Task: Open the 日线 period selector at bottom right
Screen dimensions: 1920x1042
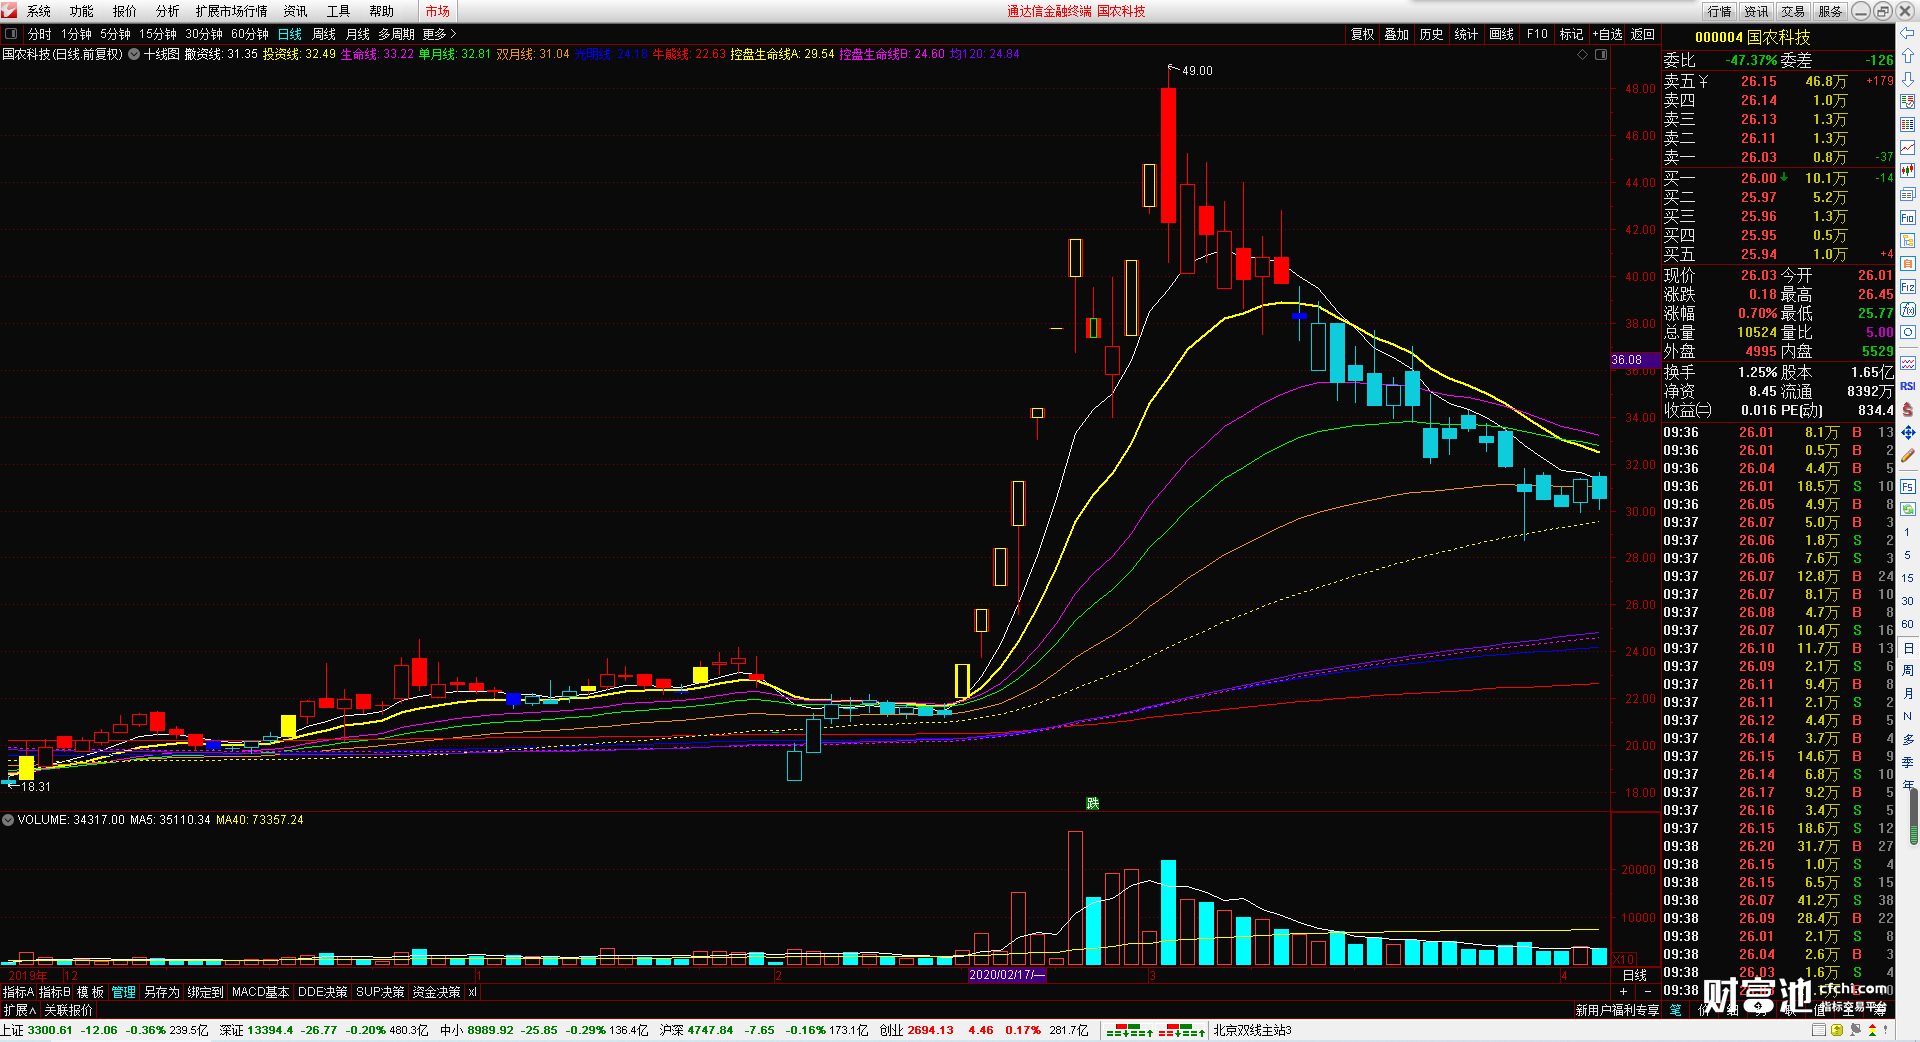Action: point(1635,975)
